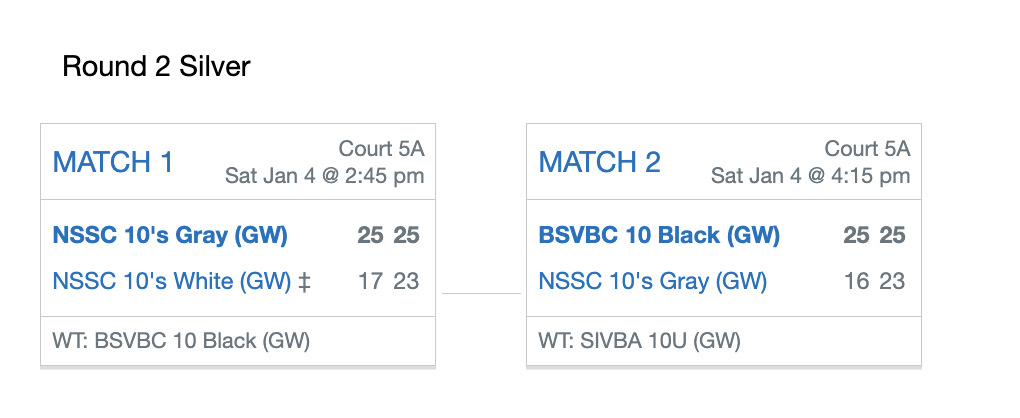
Task: Click the score 17 in Match 1
Action: pos(370,281)
